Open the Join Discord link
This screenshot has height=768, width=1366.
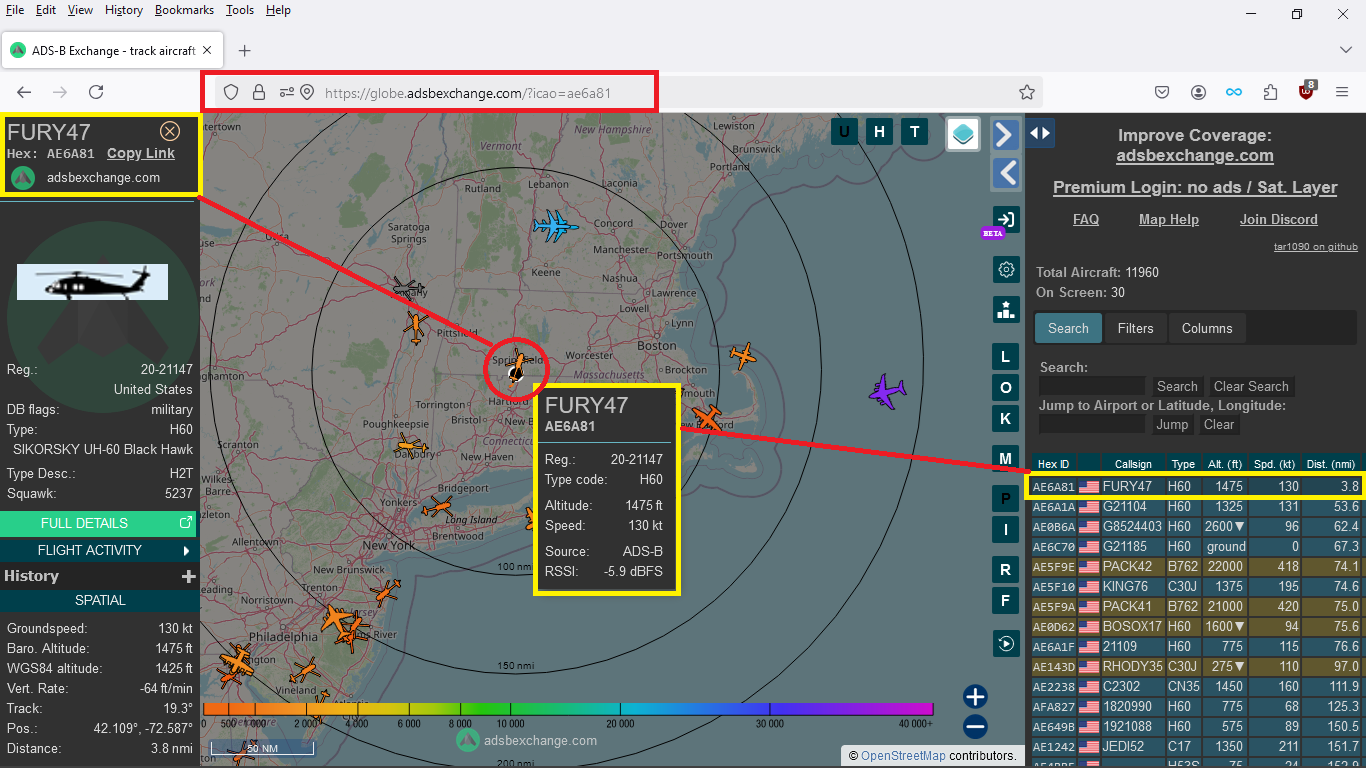coord(1279,219)
